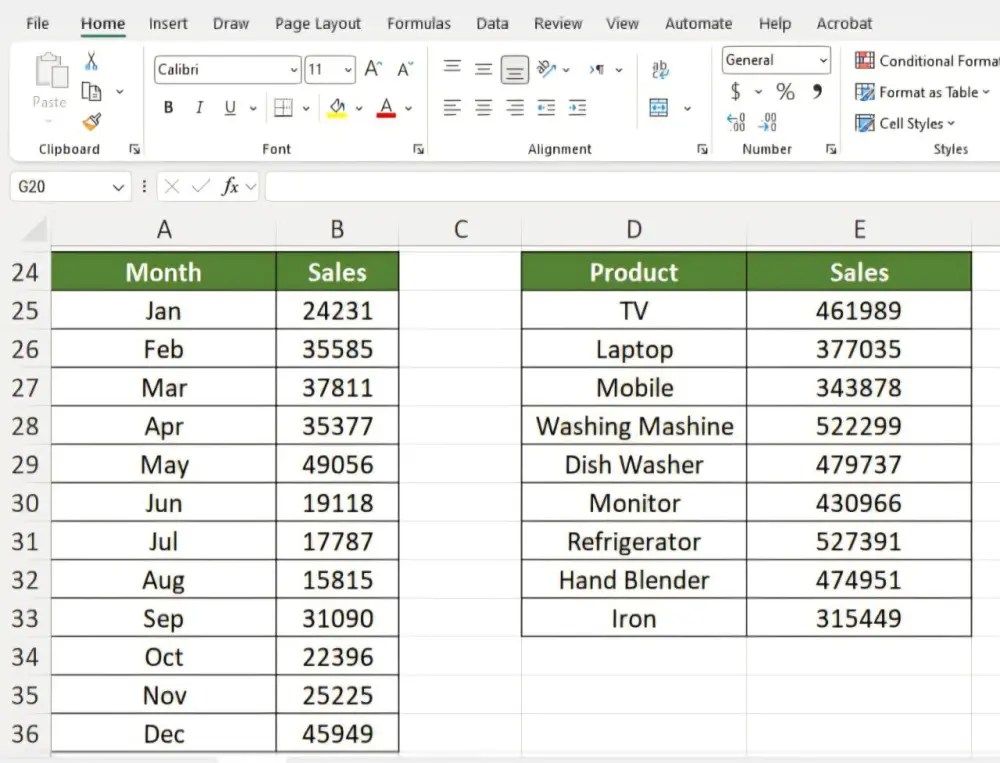Select the cell with value 49056

tap(337, 464)
